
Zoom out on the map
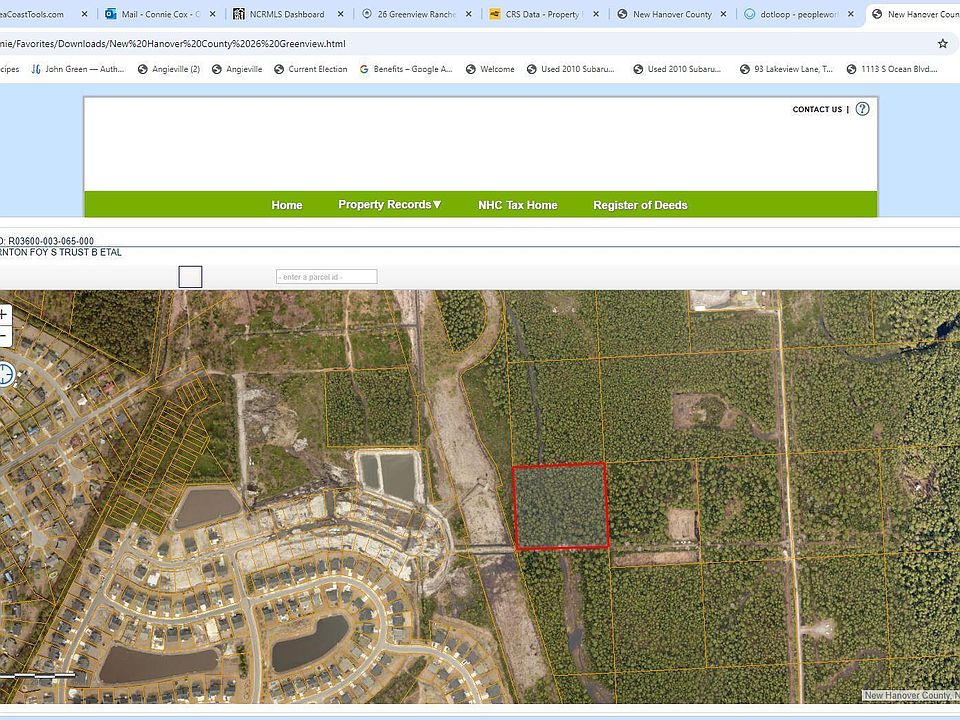click(3, 336)
